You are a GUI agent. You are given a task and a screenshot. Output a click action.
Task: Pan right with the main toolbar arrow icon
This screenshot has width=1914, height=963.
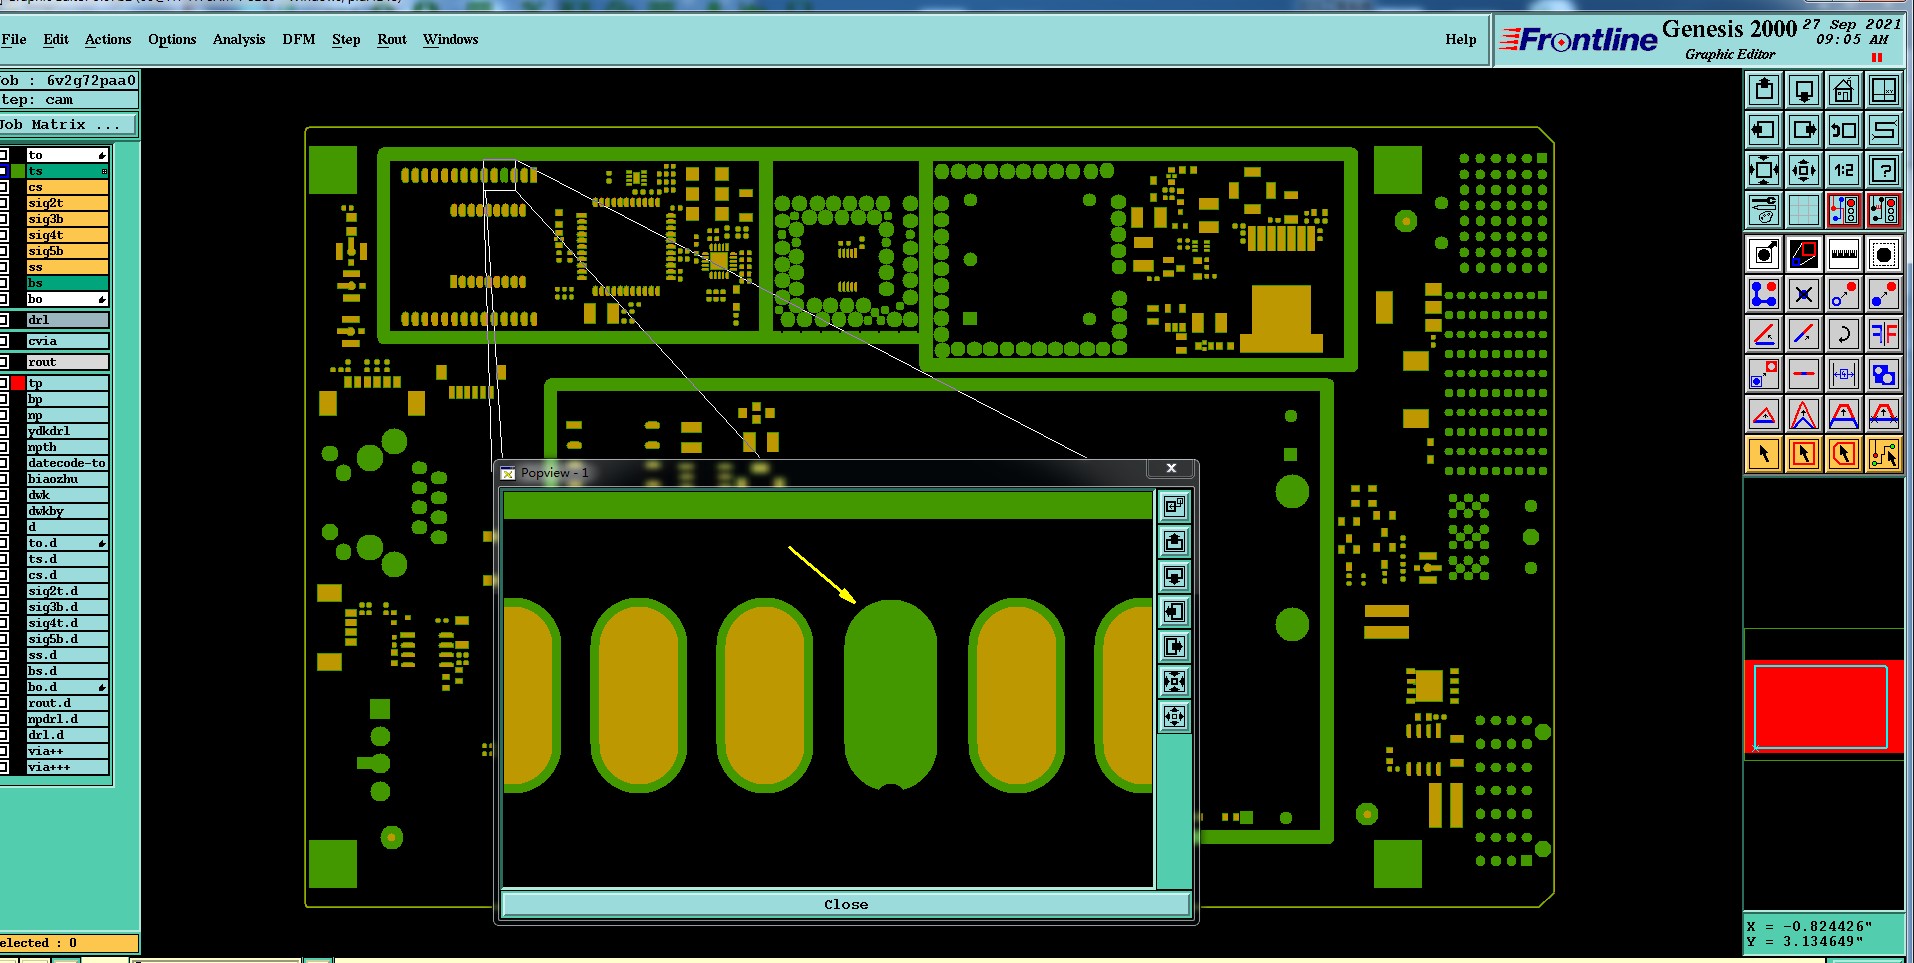pos(1804,130)
